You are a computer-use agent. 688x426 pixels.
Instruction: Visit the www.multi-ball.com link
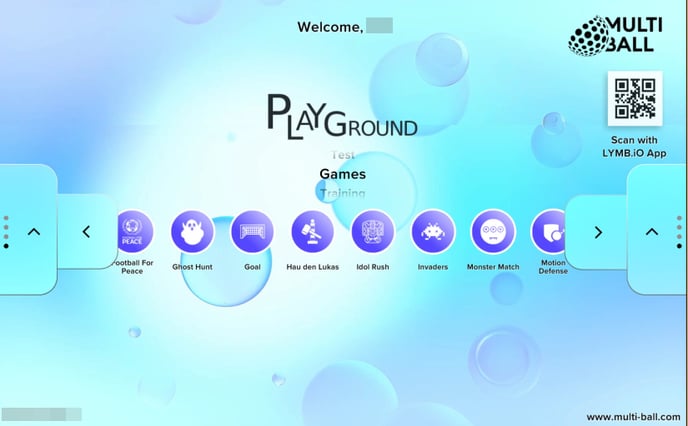(633, 417)
